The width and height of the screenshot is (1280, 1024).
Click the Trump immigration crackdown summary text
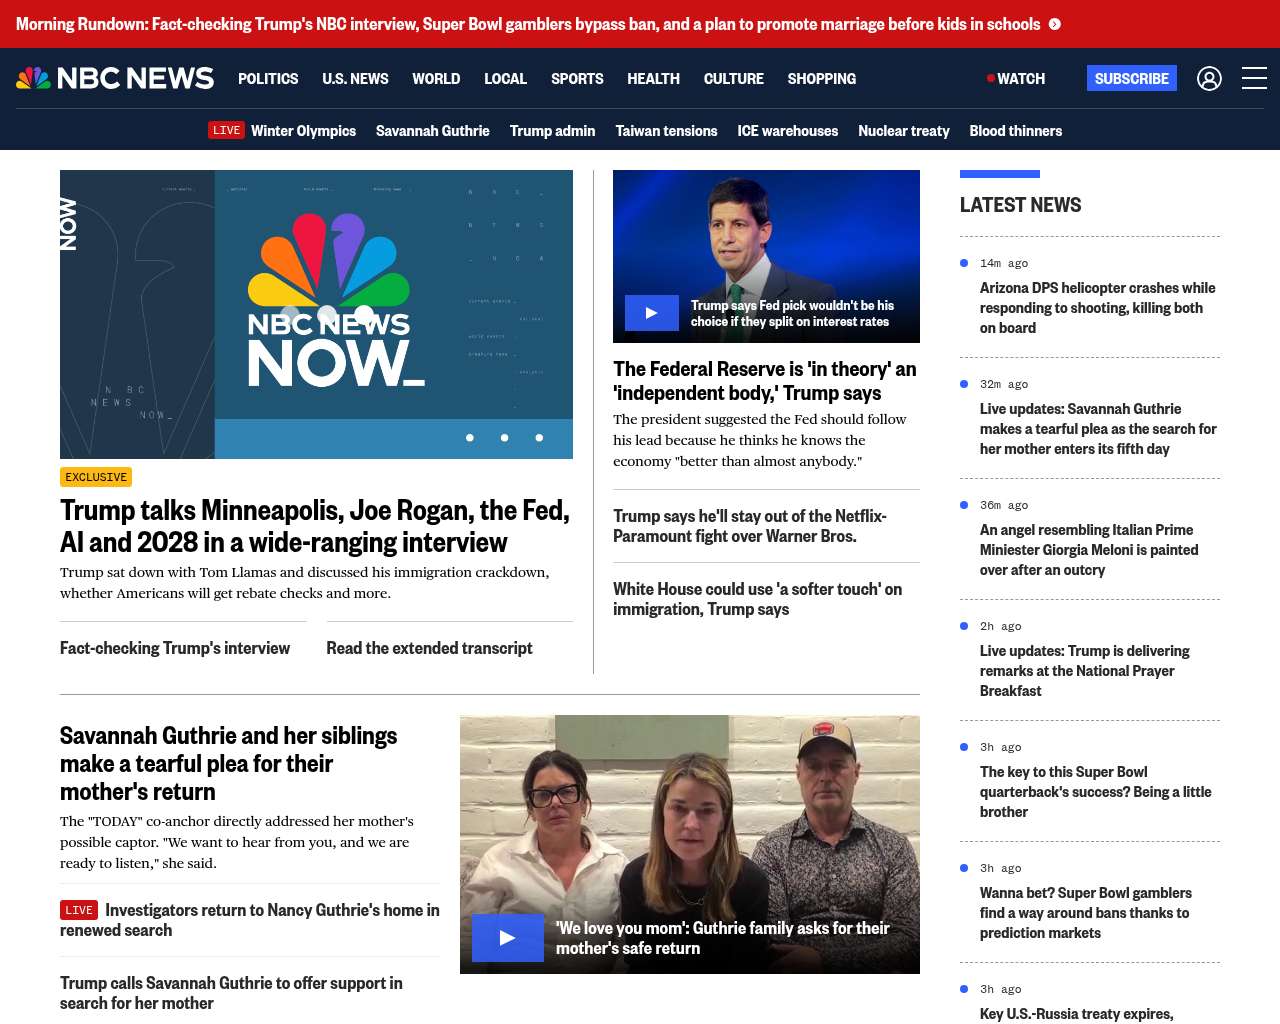(305, 583)
